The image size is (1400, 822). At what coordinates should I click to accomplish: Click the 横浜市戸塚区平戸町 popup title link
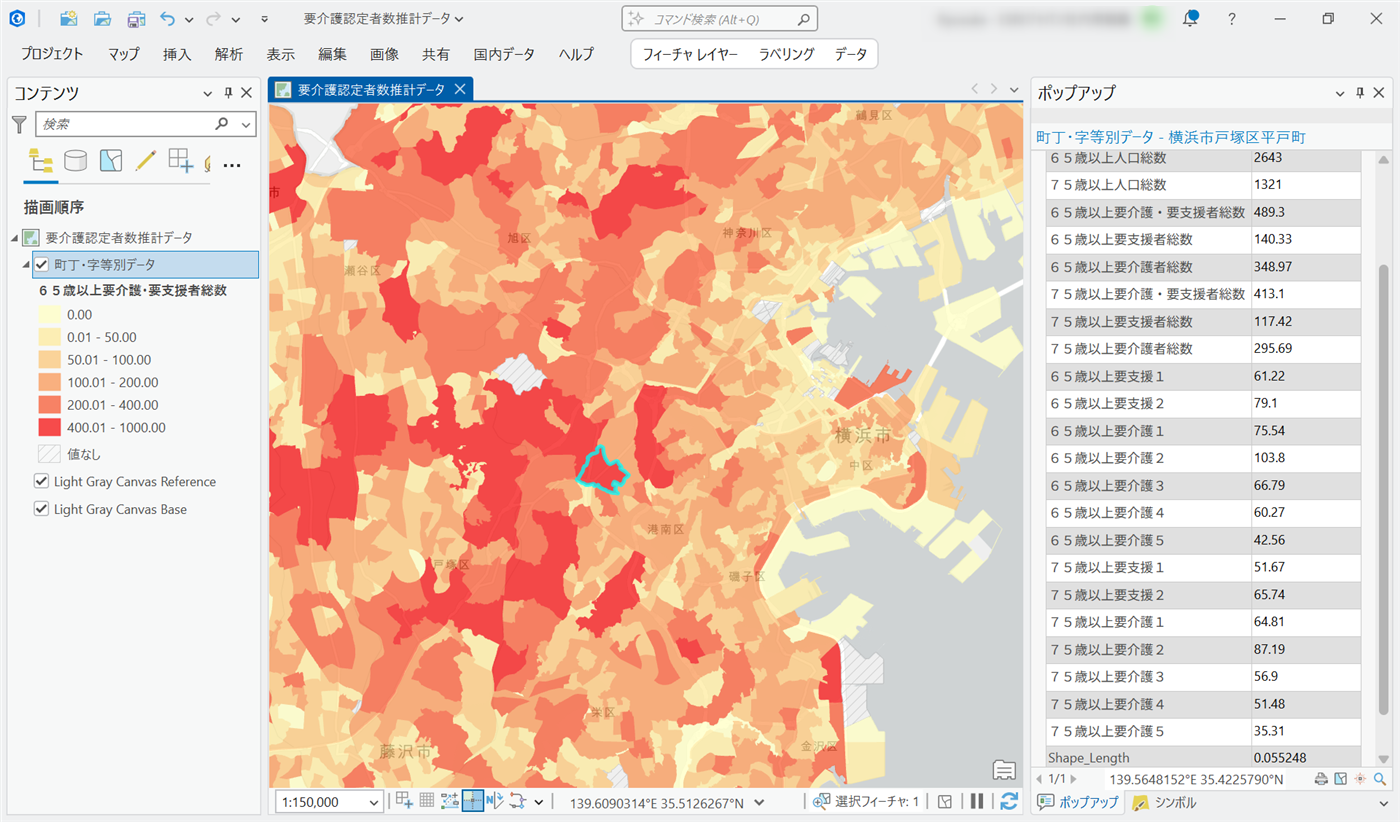(x=1170, y=137)
